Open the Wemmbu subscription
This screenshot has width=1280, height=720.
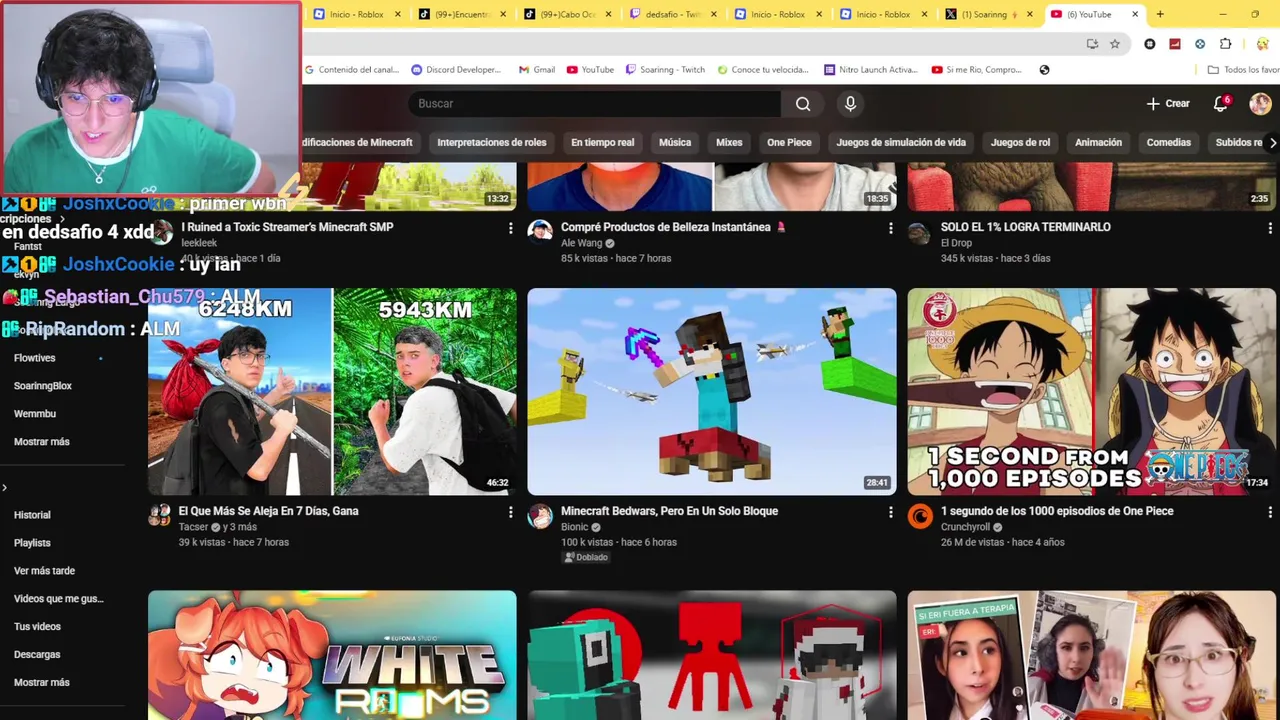[35, 414]
